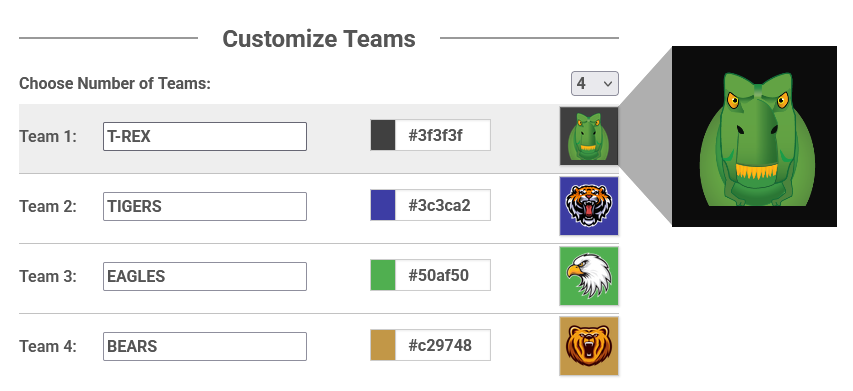Click the Customize Teams heading
Screen dimensions: 853x391
point(319,39)
